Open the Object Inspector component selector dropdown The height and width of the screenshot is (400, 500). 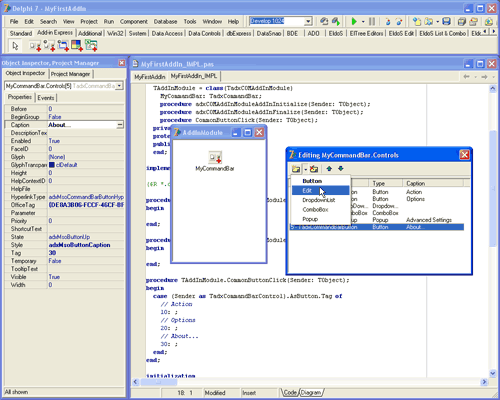pyautogui.click(x=119, y=86)
